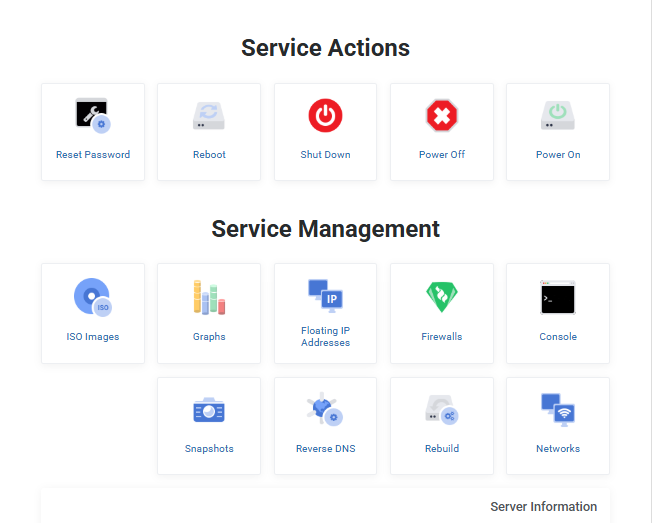Launch the Console terminal icon
This screenshot has height=523, width=652.
[557, 297]
